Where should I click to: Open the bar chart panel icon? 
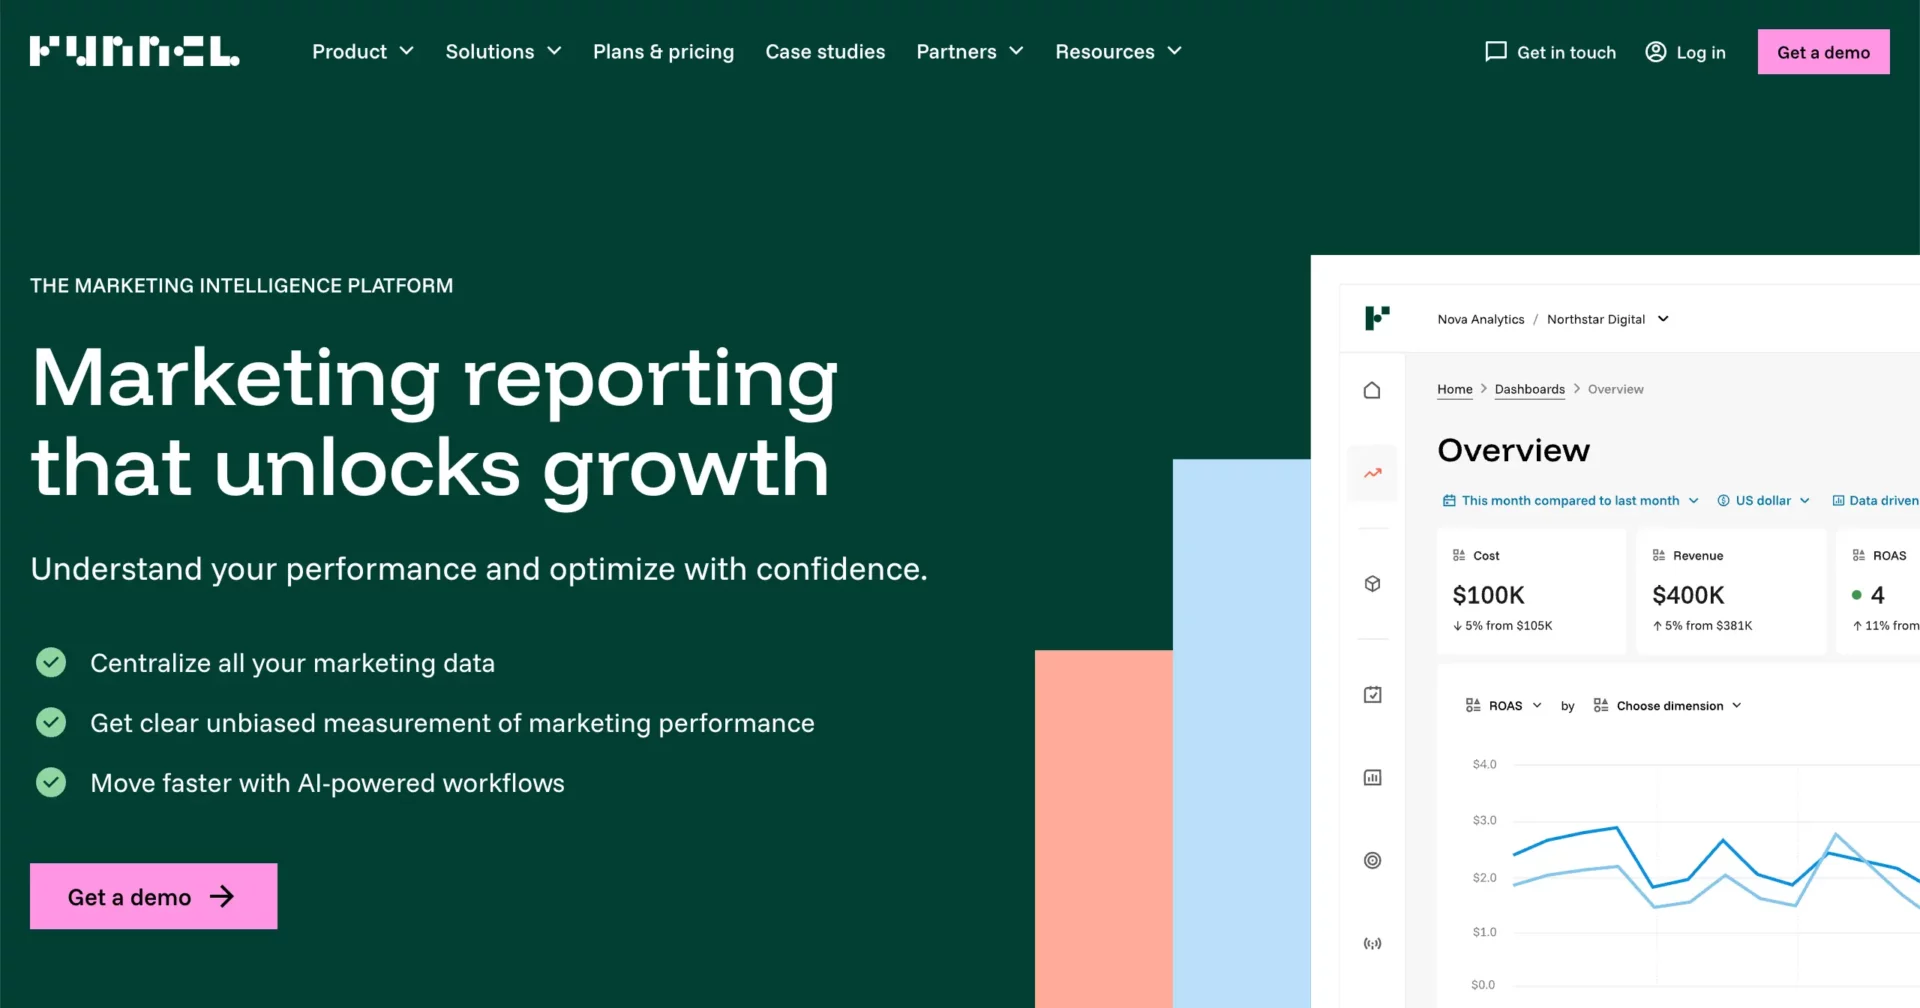click(x=1372, y=777)
